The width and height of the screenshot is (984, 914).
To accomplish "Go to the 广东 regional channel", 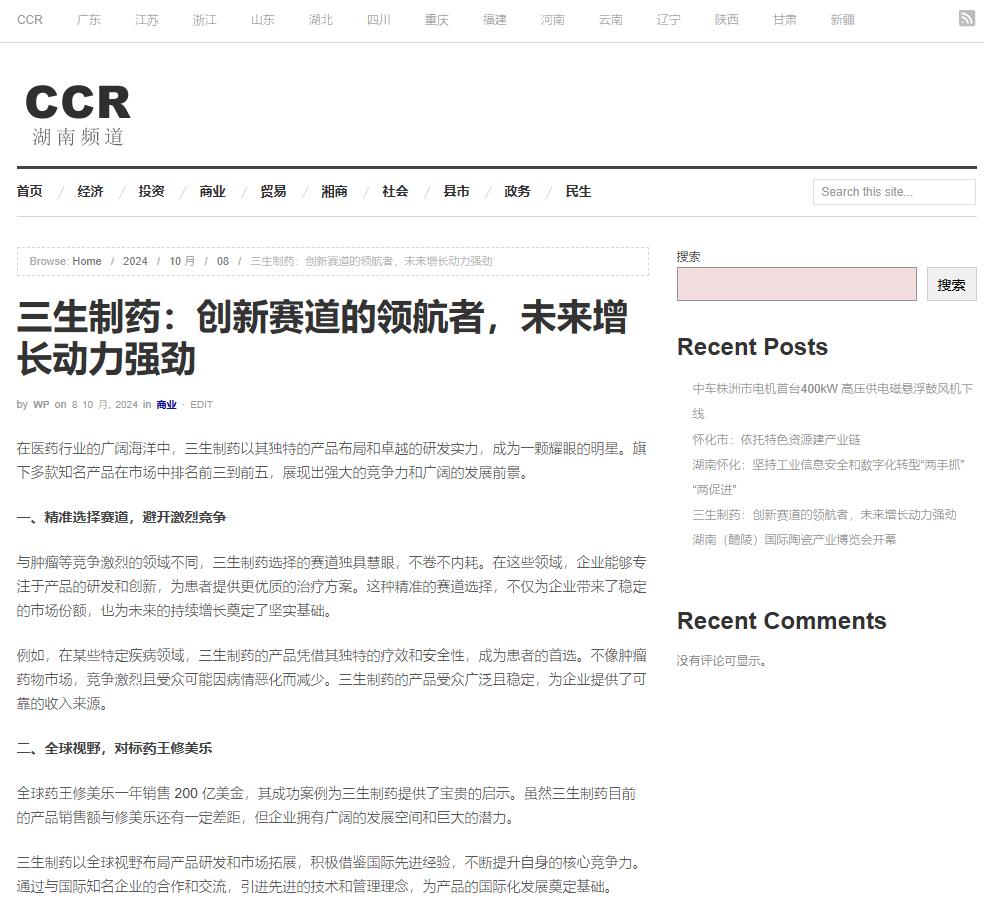I will [x=88, y=20].
